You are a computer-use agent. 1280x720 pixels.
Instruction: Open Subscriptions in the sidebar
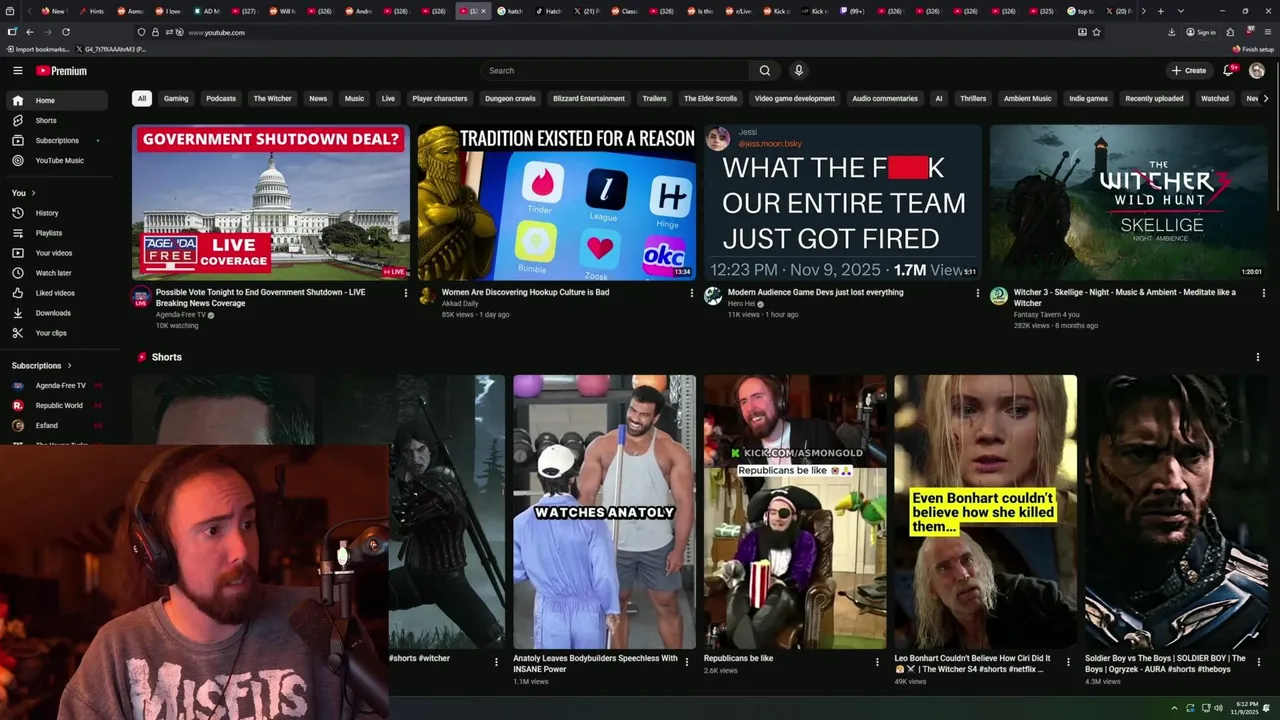56,140
